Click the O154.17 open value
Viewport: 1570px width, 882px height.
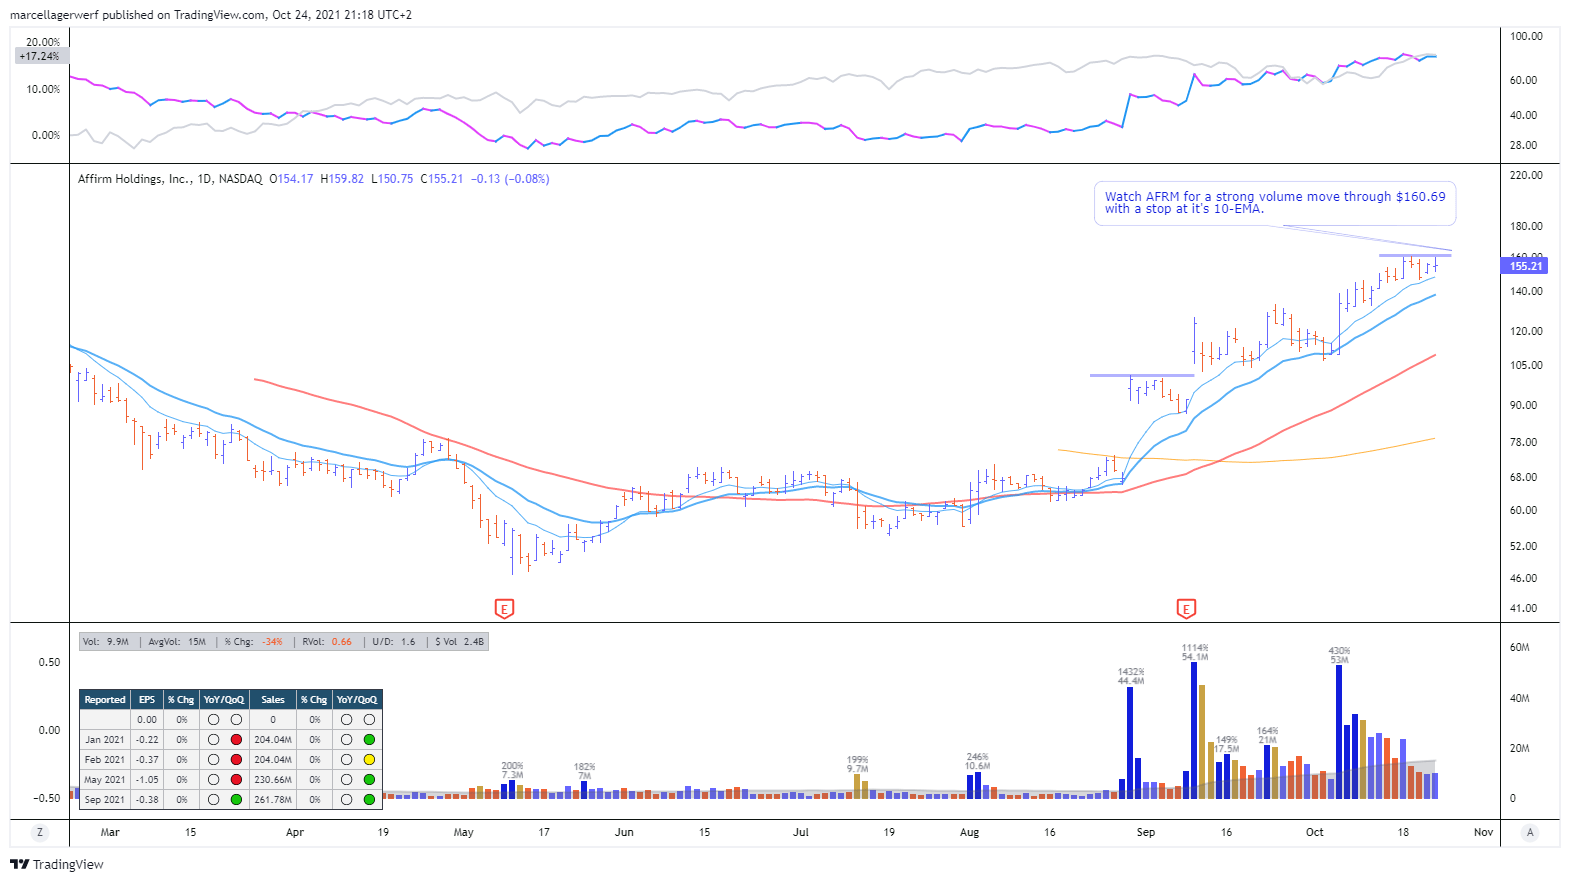pos(291,179)
